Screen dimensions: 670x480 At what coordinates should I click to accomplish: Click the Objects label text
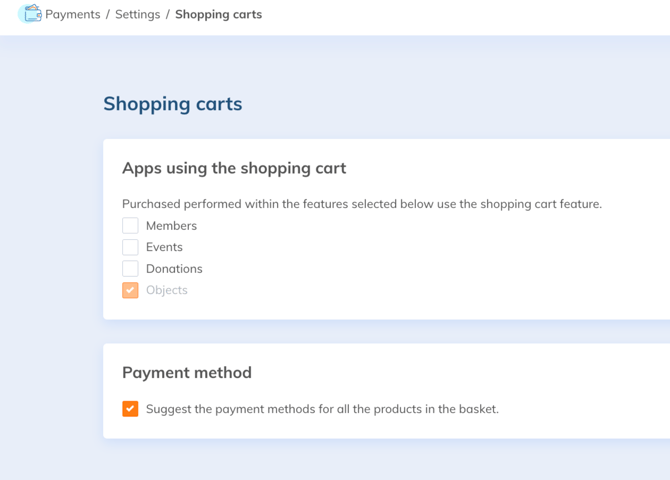pos(166,290)
